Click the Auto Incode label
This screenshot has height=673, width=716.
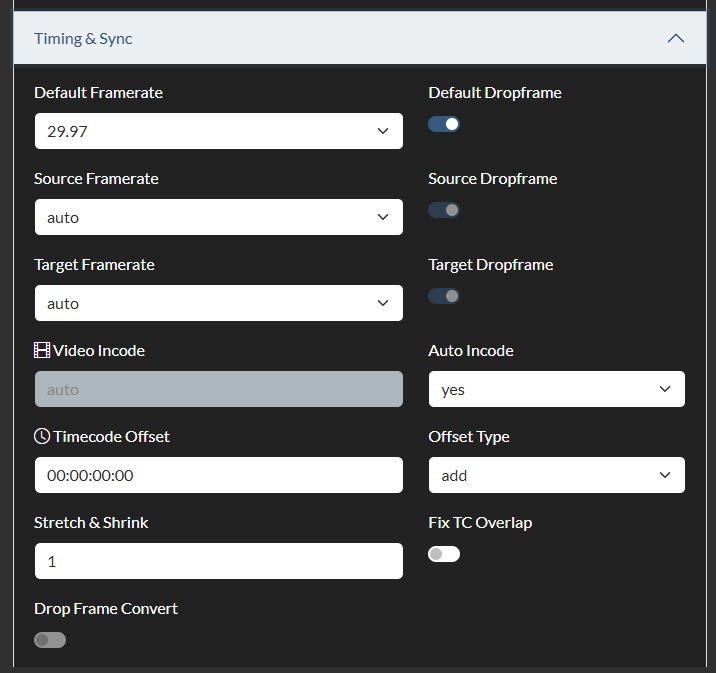tap(471, 351)
